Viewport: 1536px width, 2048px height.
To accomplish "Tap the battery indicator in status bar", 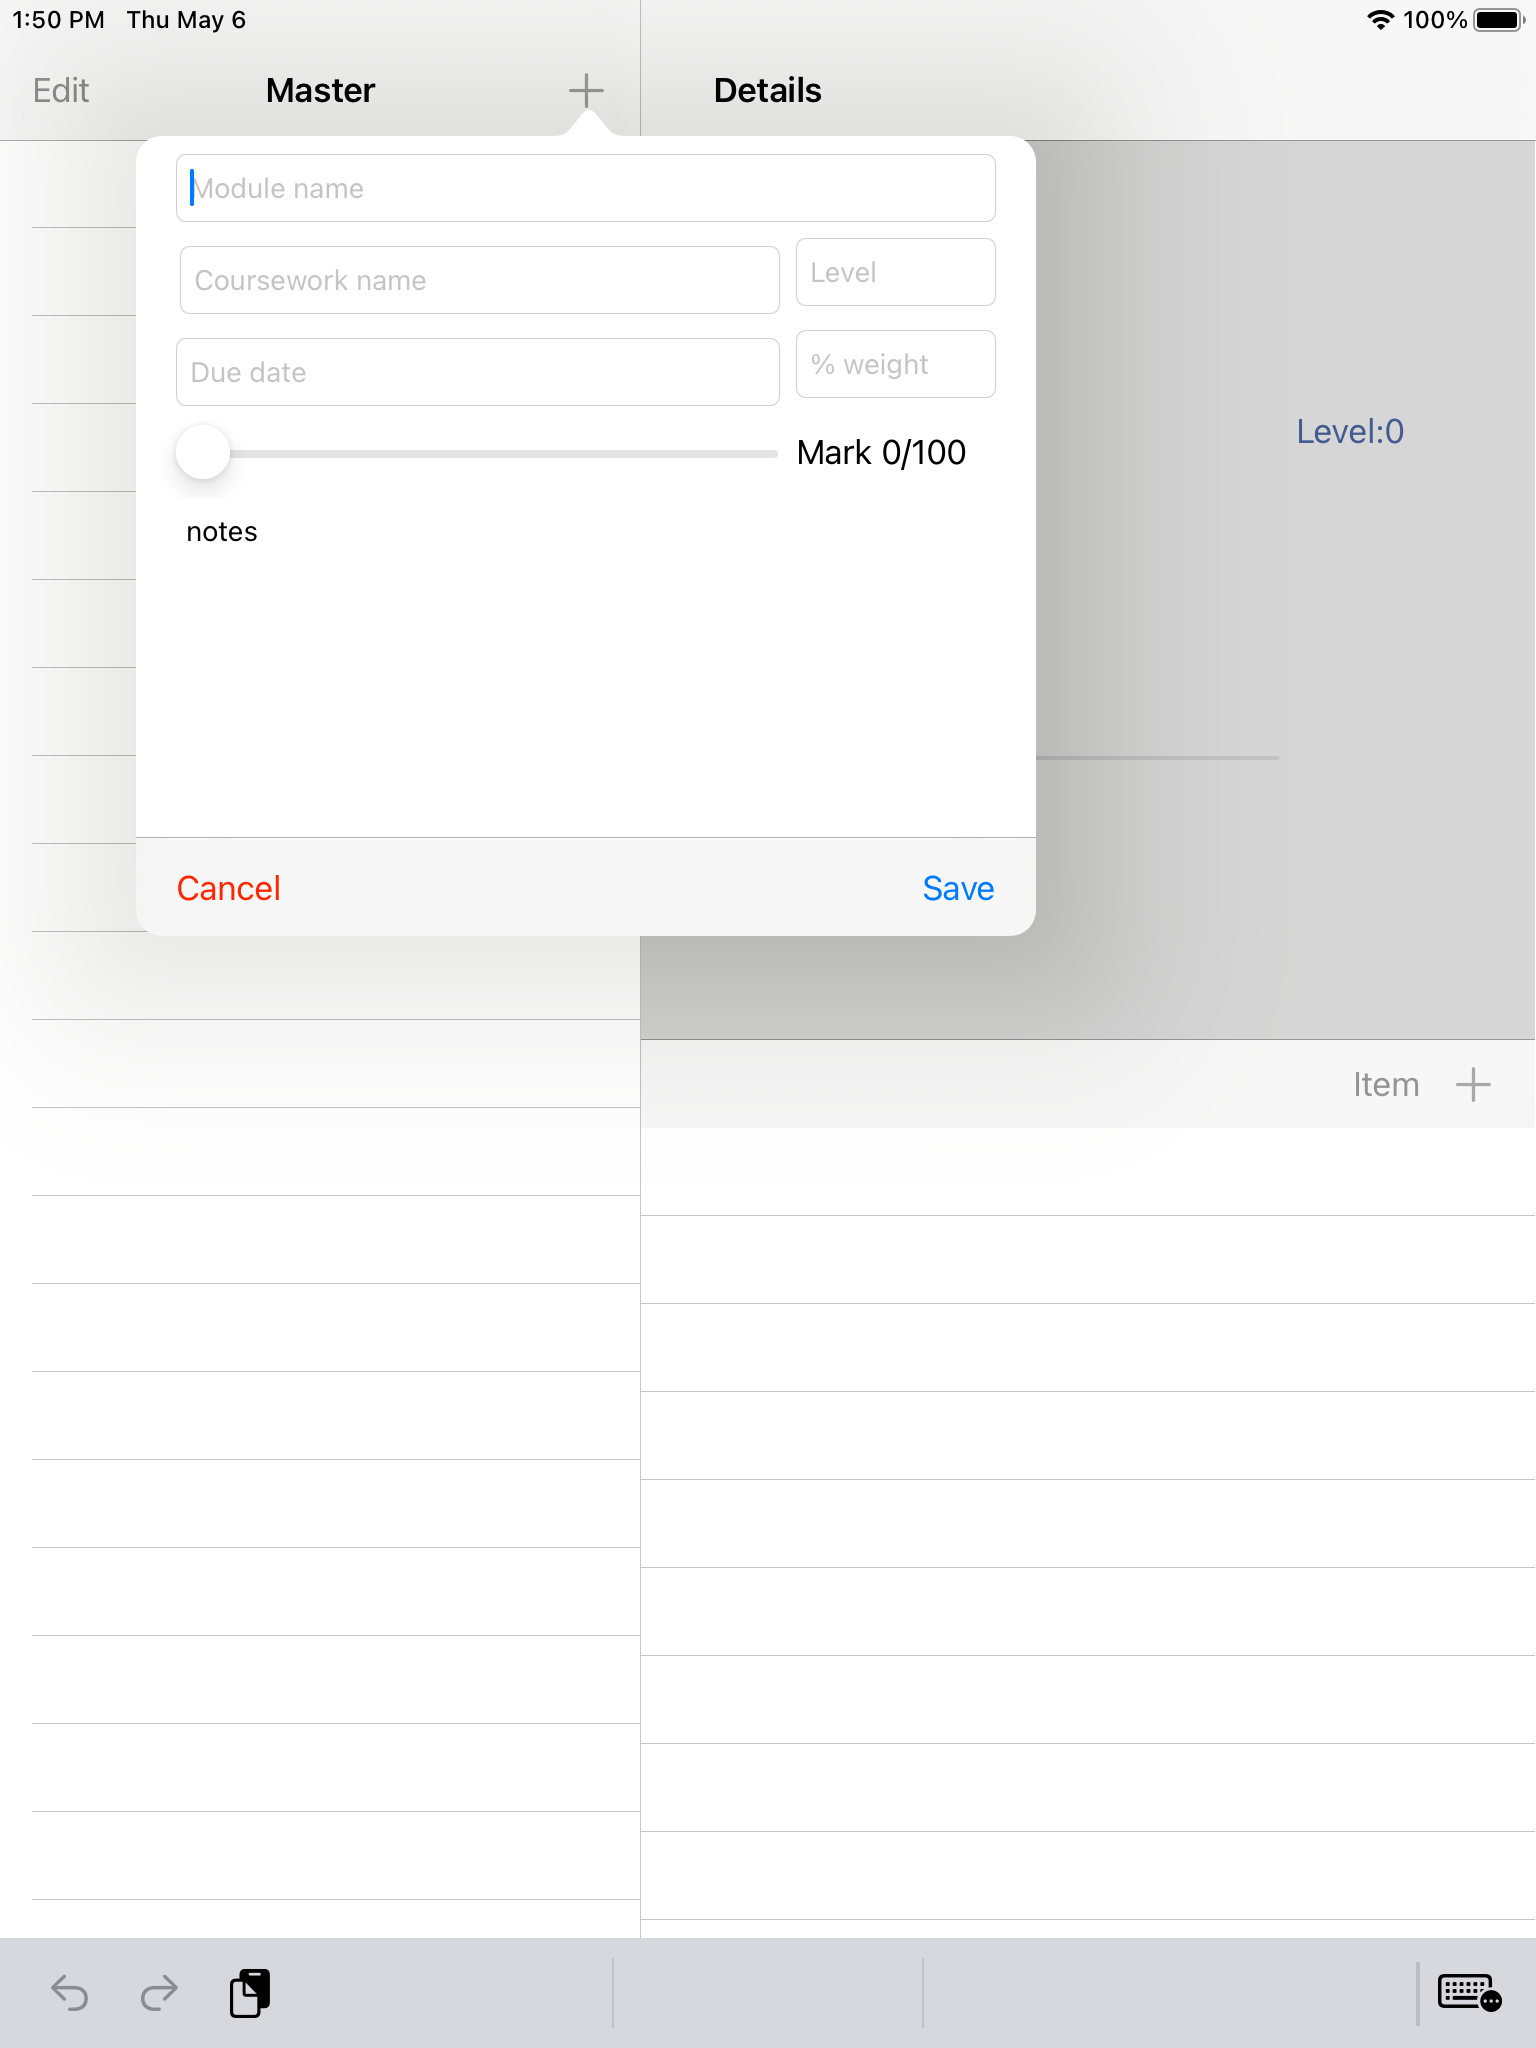I will 1496,18.
